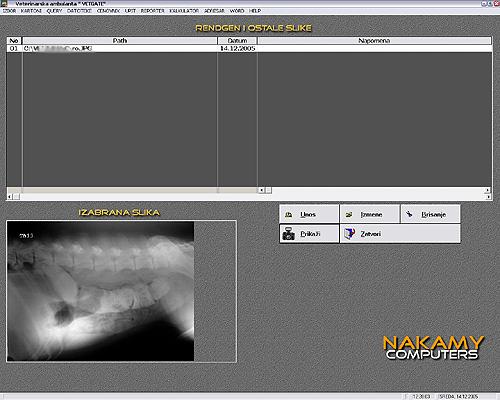500x400 pixels.
Task: Click the Napomena column header
Action: point(374,41)
